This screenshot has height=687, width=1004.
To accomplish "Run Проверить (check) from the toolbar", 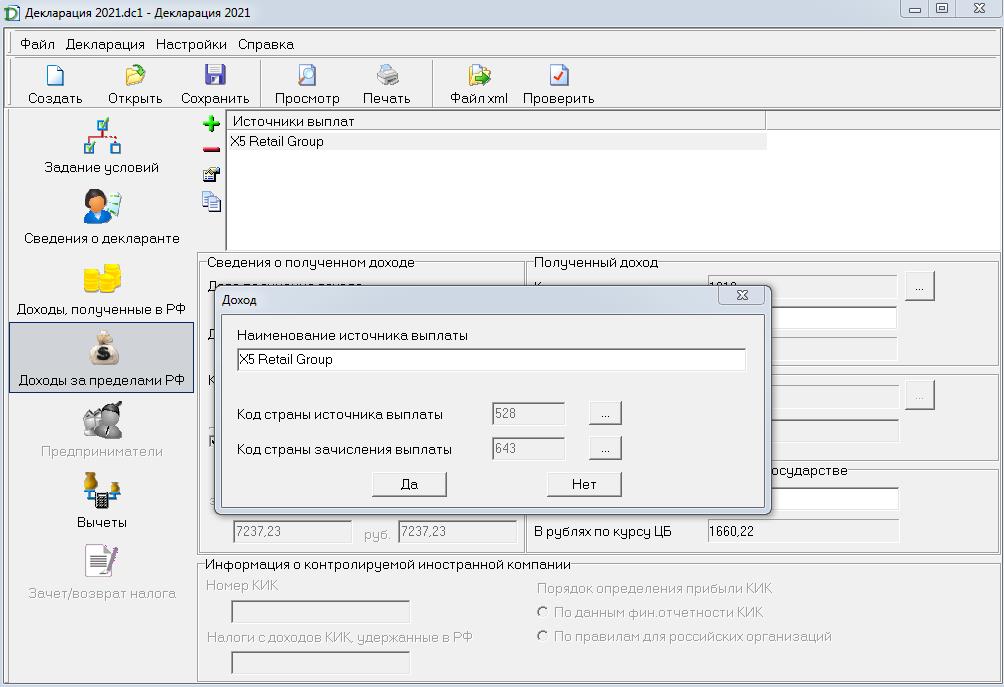I will [558, 76].
